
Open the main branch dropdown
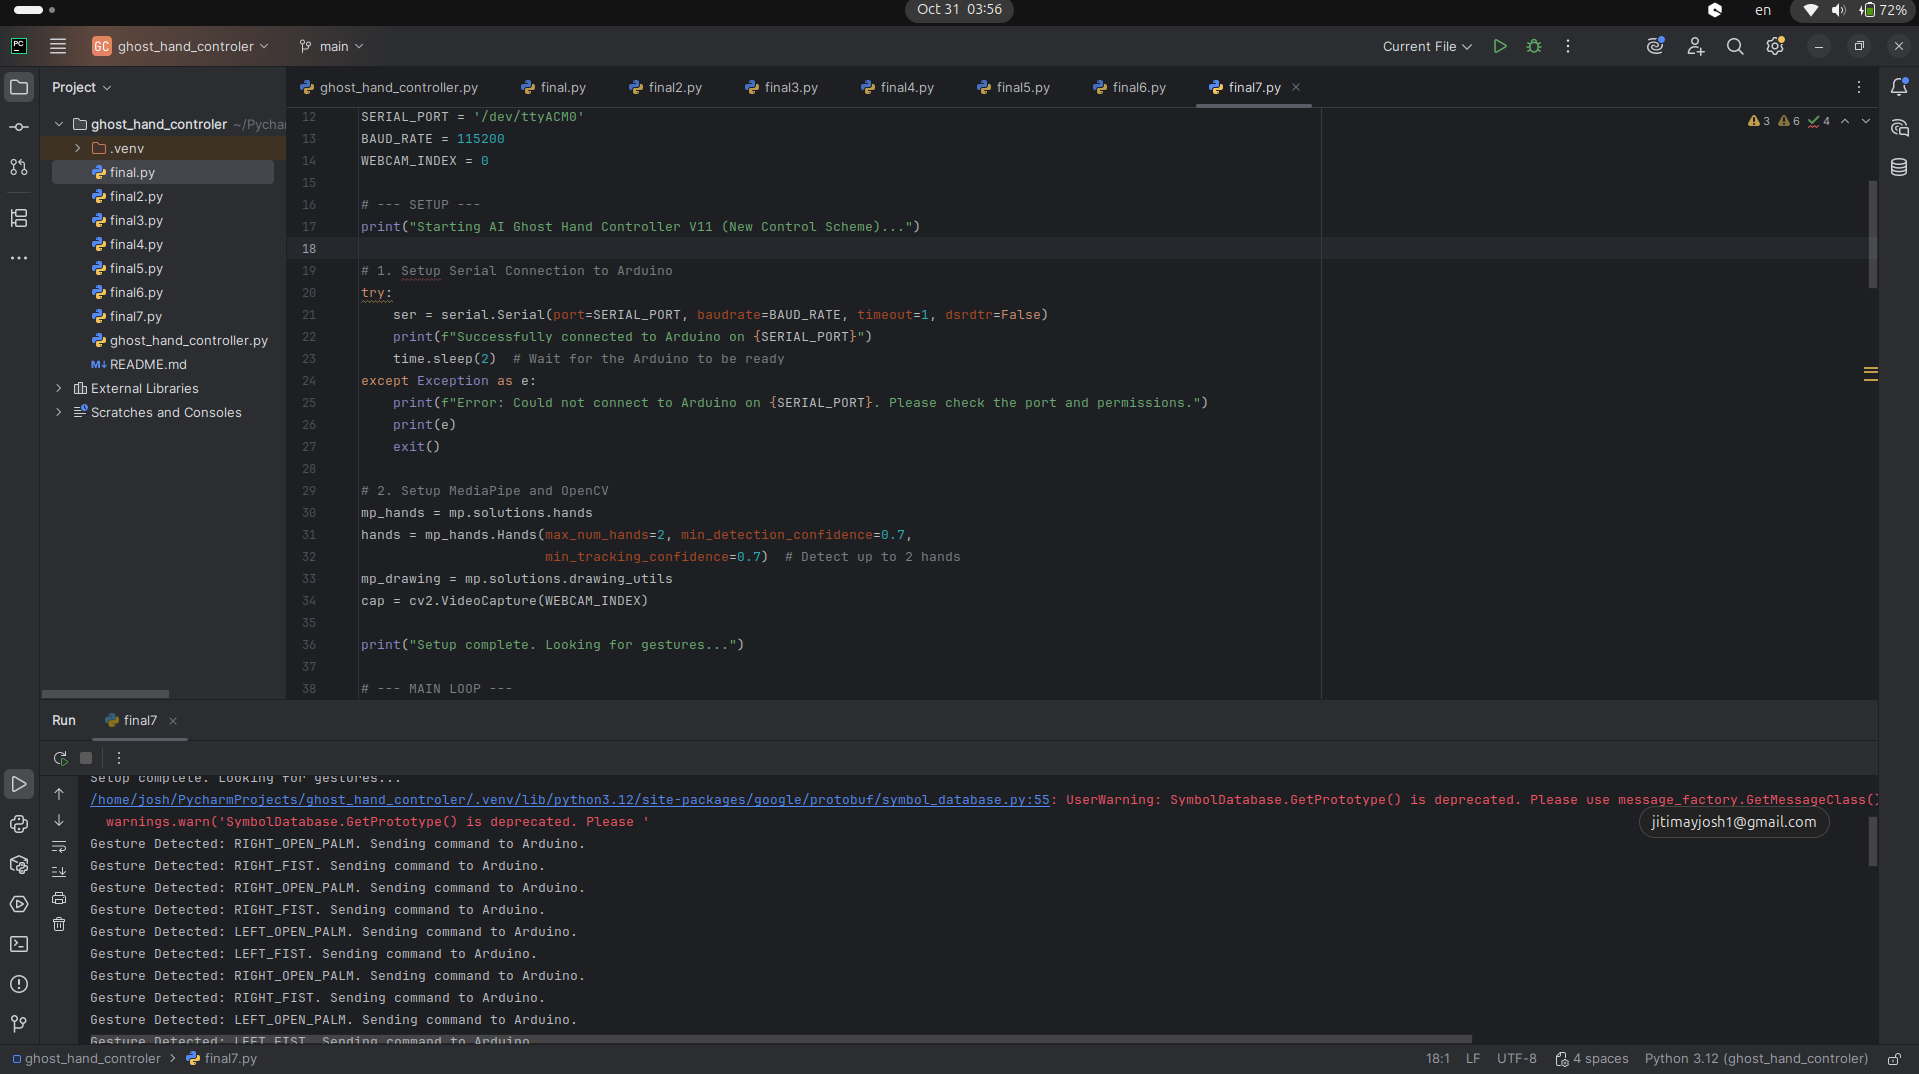(332, 46)
